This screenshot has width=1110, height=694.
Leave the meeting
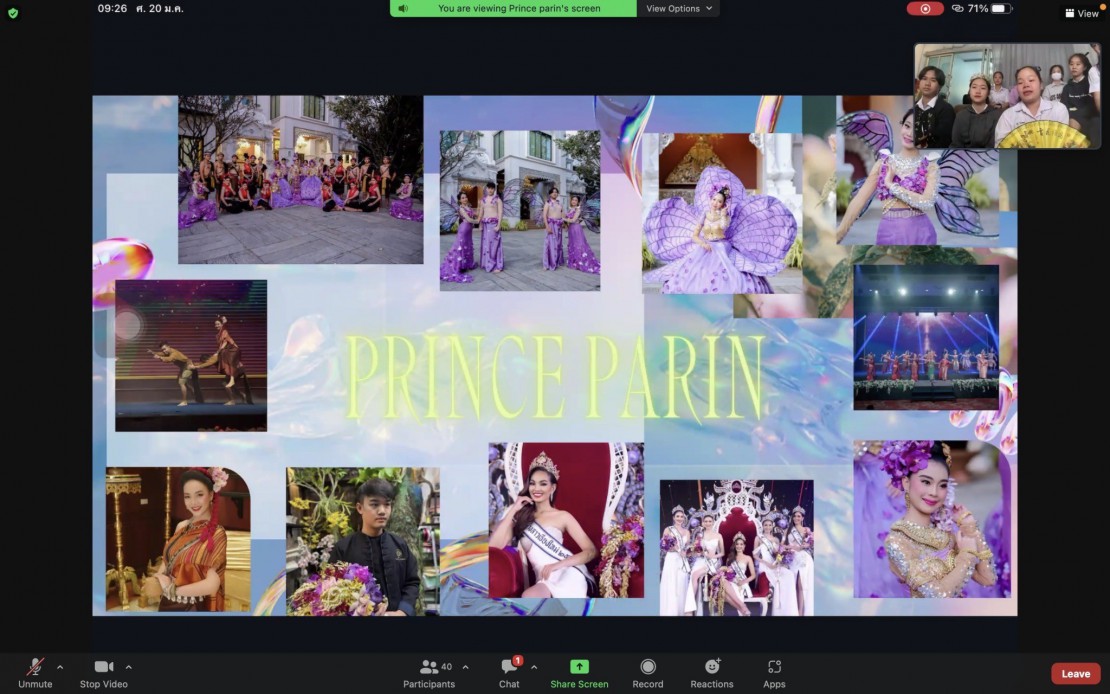tap(1075, 673)
